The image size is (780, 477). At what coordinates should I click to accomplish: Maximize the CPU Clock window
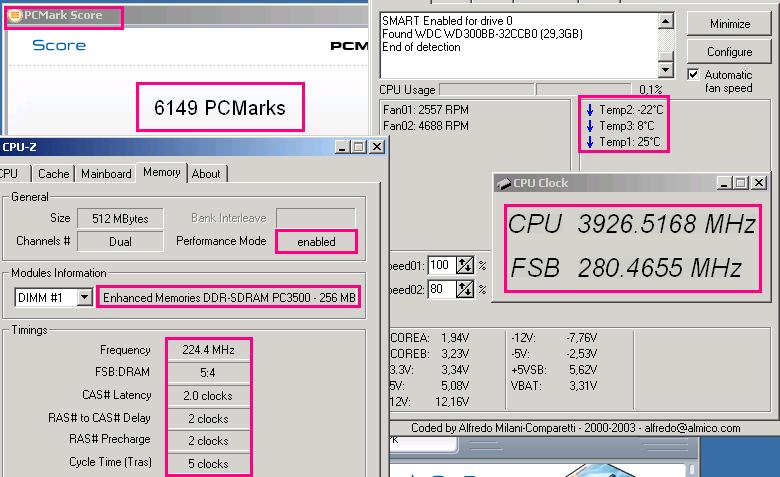pos(741,183)
